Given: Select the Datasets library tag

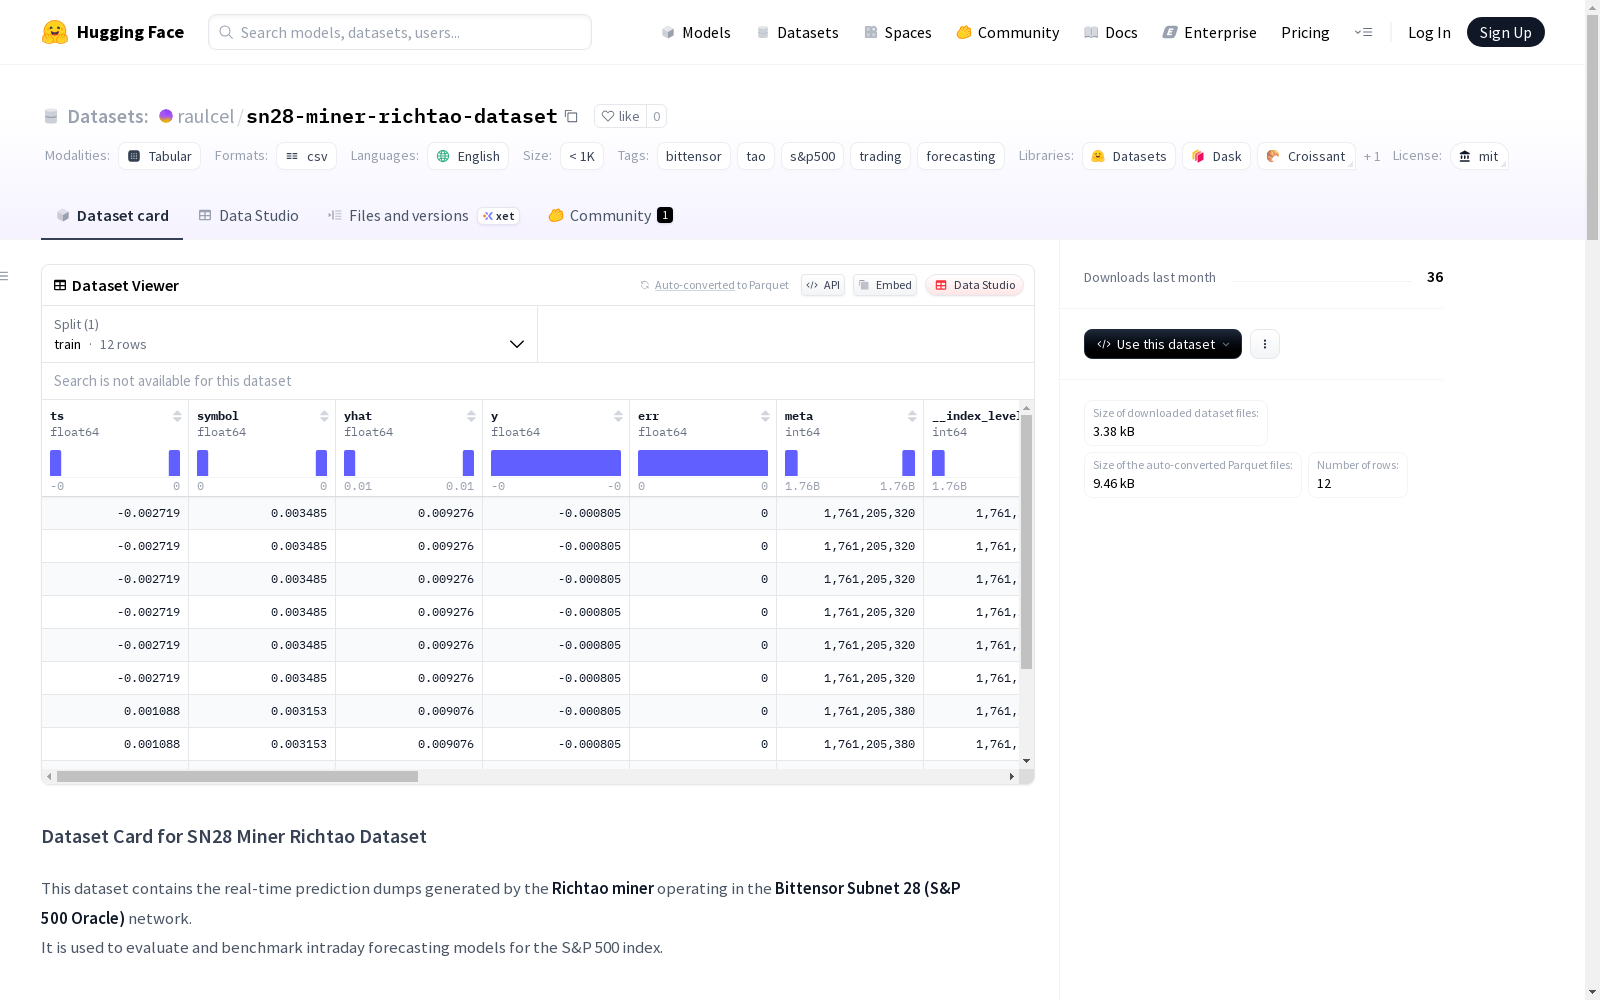Looking at the screenshot, I should click(1129, 156).
